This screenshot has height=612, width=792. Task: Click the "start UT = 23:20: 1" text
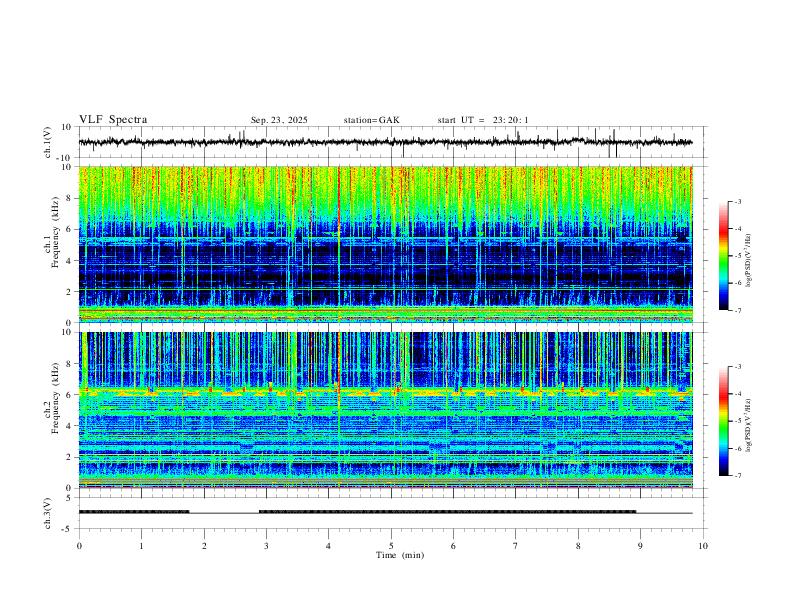tap(483, 120)
